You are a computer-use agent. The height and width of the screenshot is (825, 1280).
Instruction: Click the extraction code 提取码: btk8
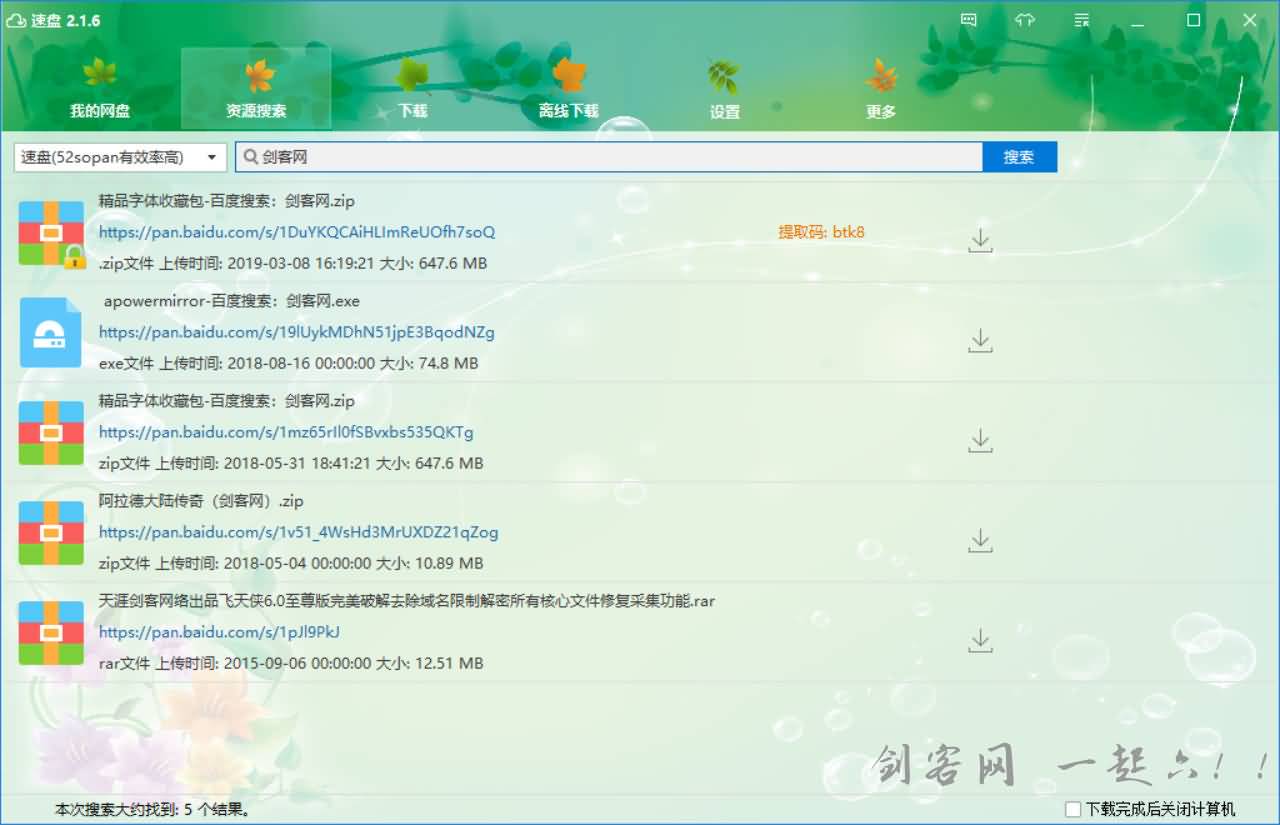[x=822, y=232]
